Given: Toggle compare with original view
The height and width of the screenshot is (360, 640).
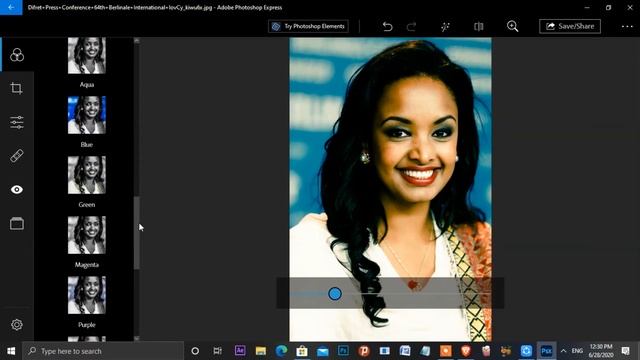Looking at the screenshot, I should pos(479,27).
